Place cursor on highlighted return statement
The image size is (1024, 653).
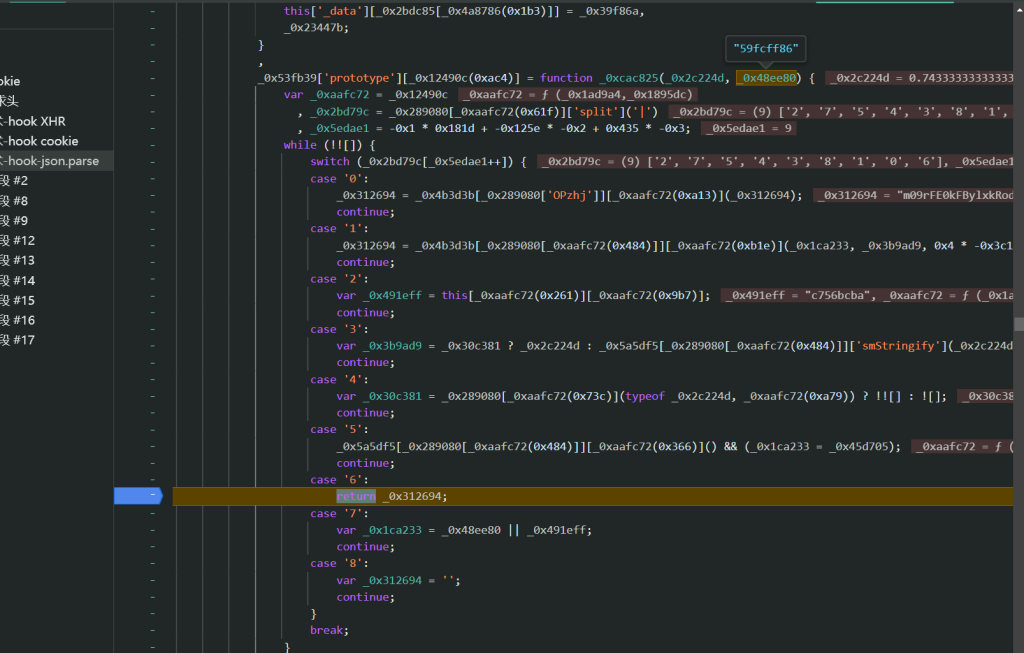click(356, 496)
